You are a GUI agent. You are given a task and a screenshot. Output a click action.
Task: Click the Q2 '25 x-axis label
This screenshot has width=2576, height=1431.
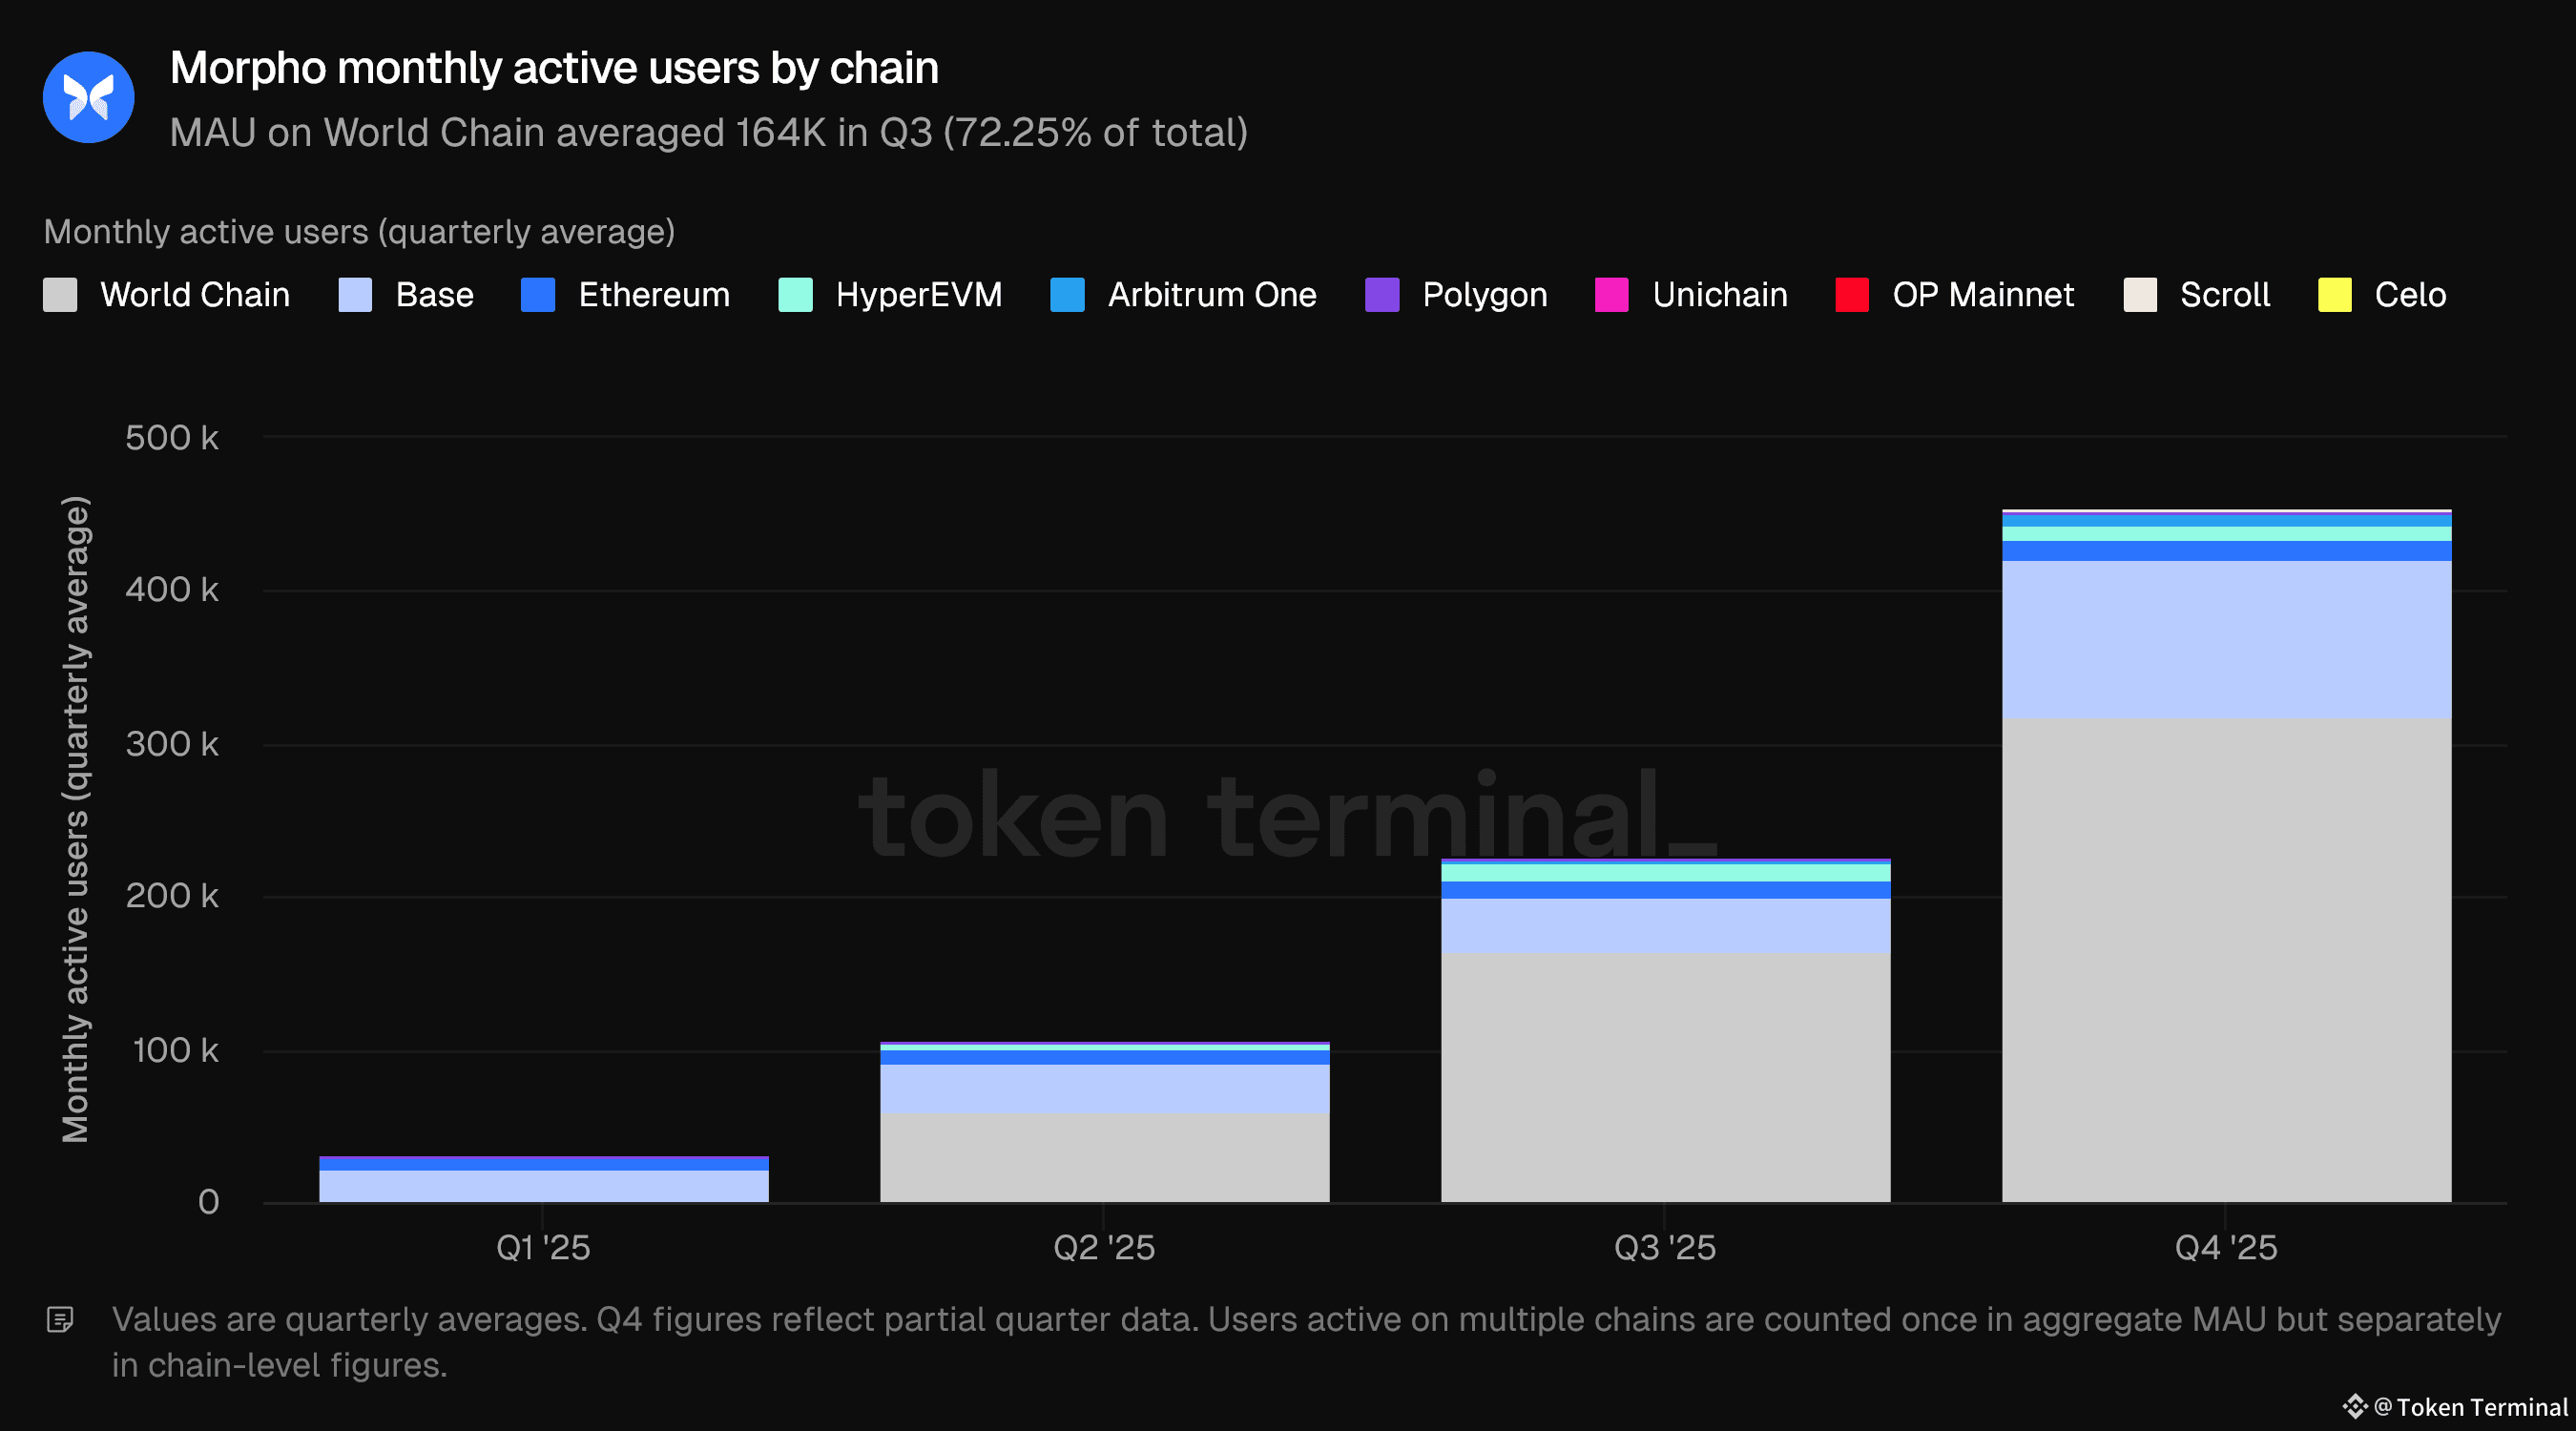point(1104,1248)
